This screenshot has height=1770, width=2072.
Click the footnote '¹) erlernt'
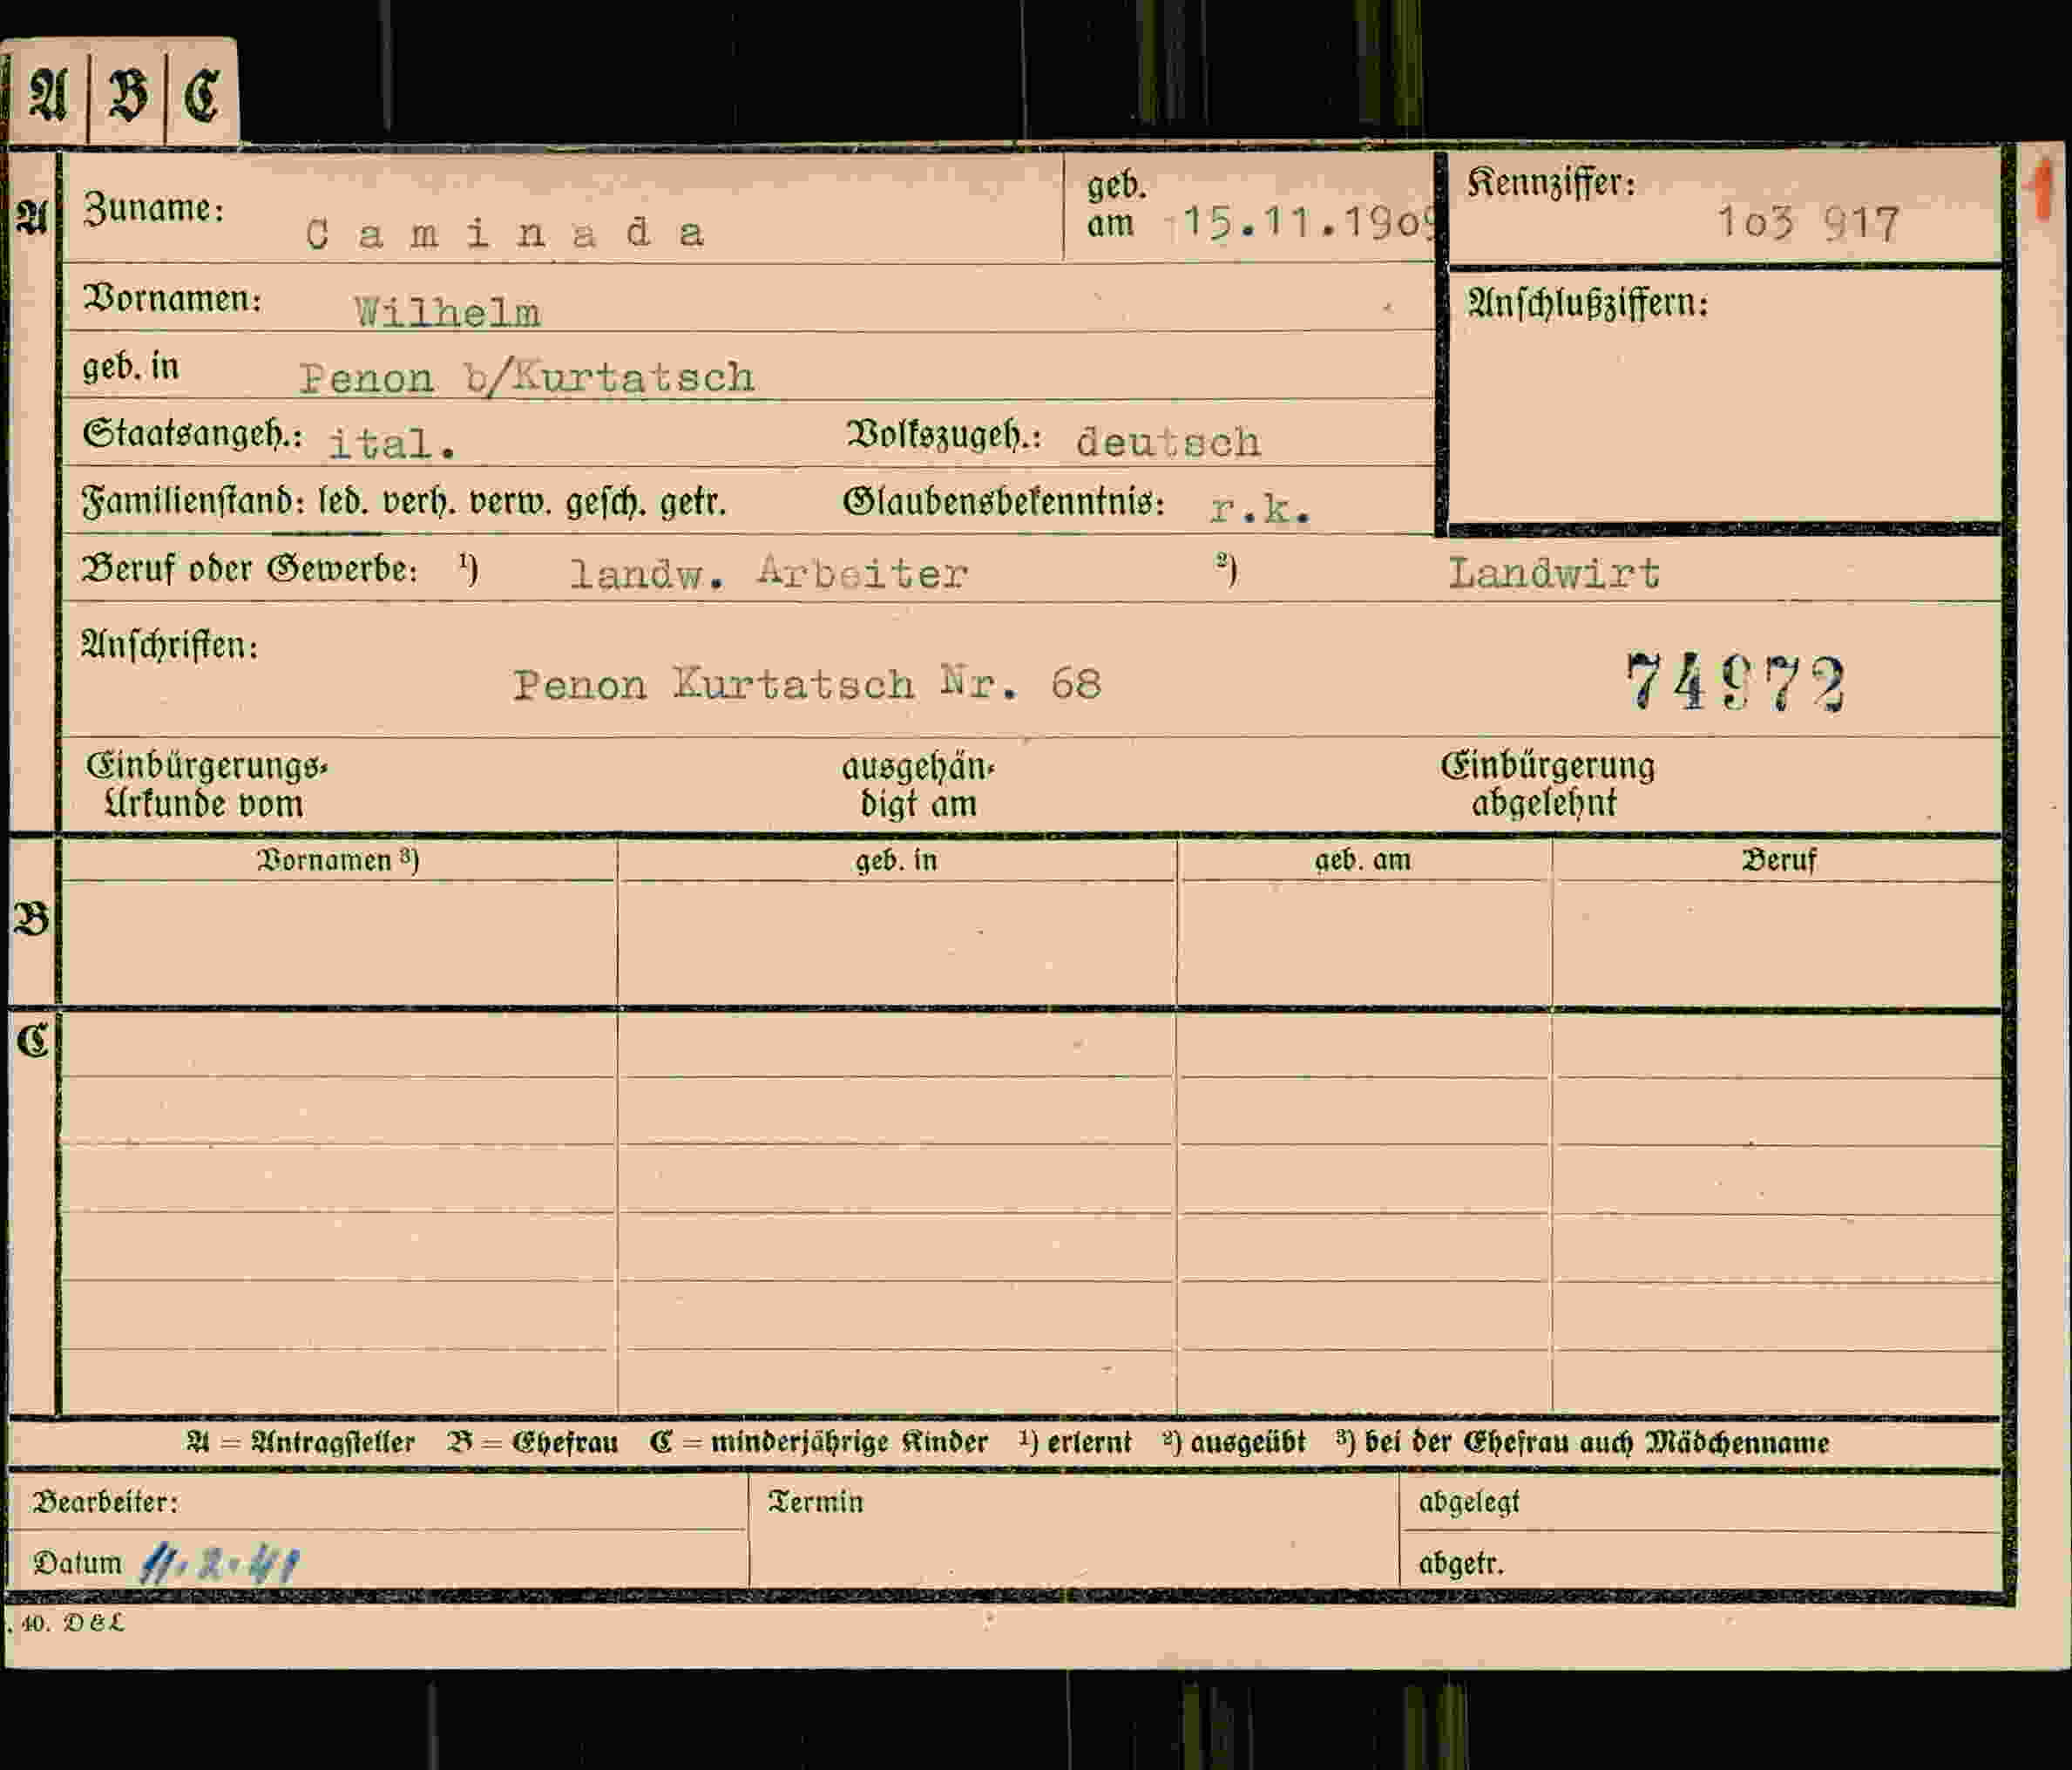click(1075, 1442)
